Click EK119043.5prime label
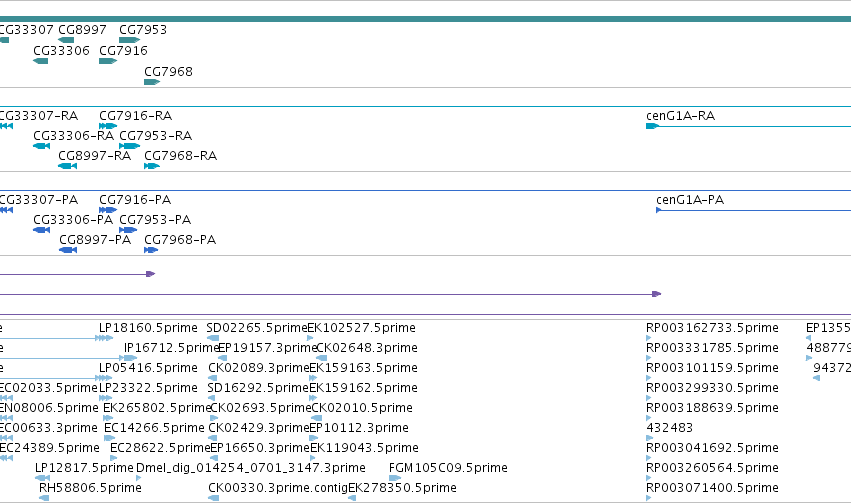Screen dimensions: 851x503 coord(364,448)
